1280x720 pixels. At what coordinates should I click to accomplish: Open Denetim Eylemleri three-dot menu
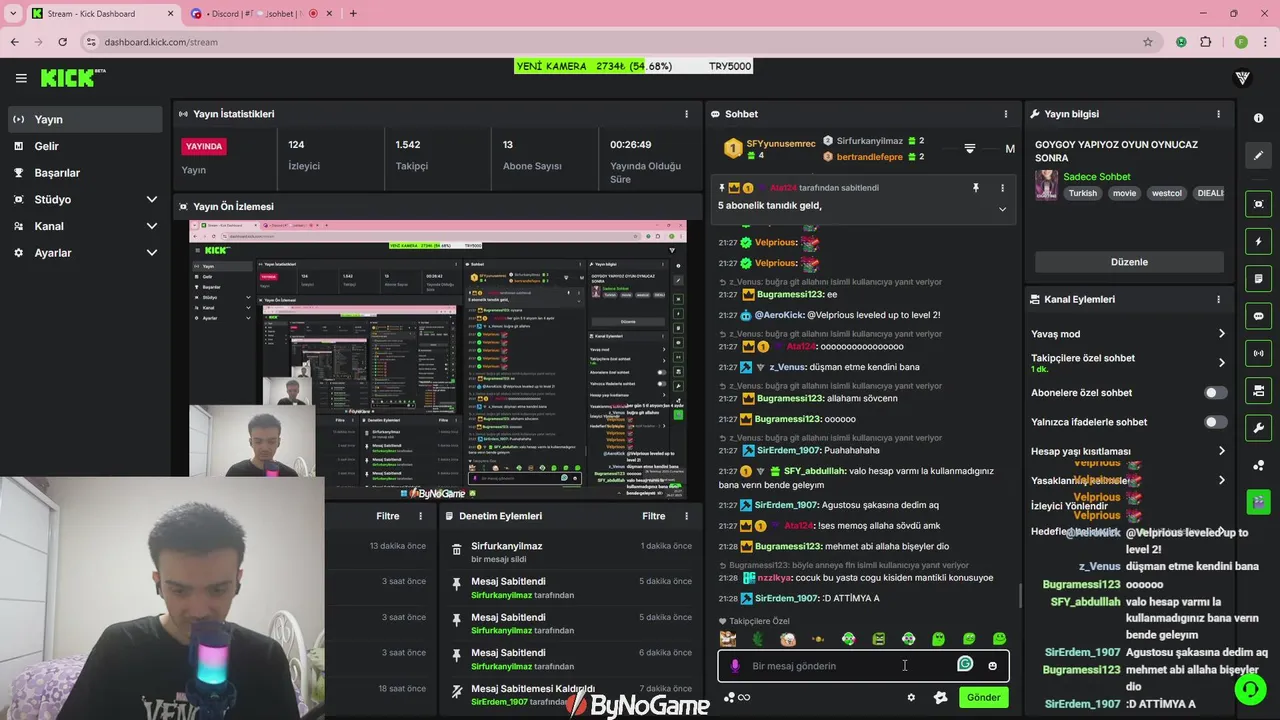click(686, 516)
